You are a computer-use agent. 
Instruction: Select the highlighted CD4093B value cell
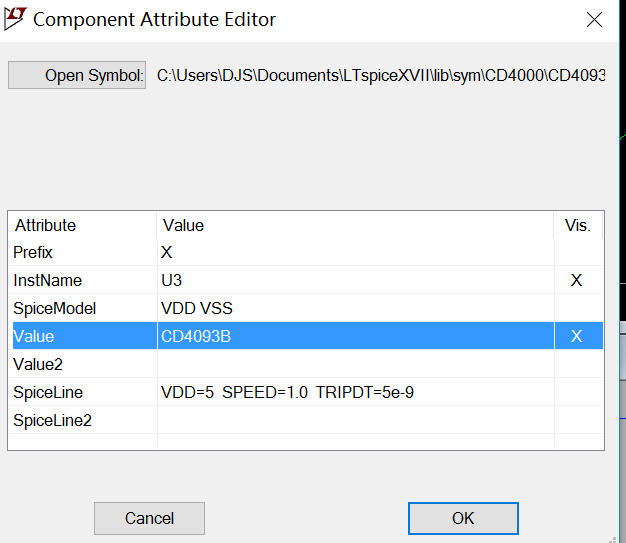[x=356, y=336]
